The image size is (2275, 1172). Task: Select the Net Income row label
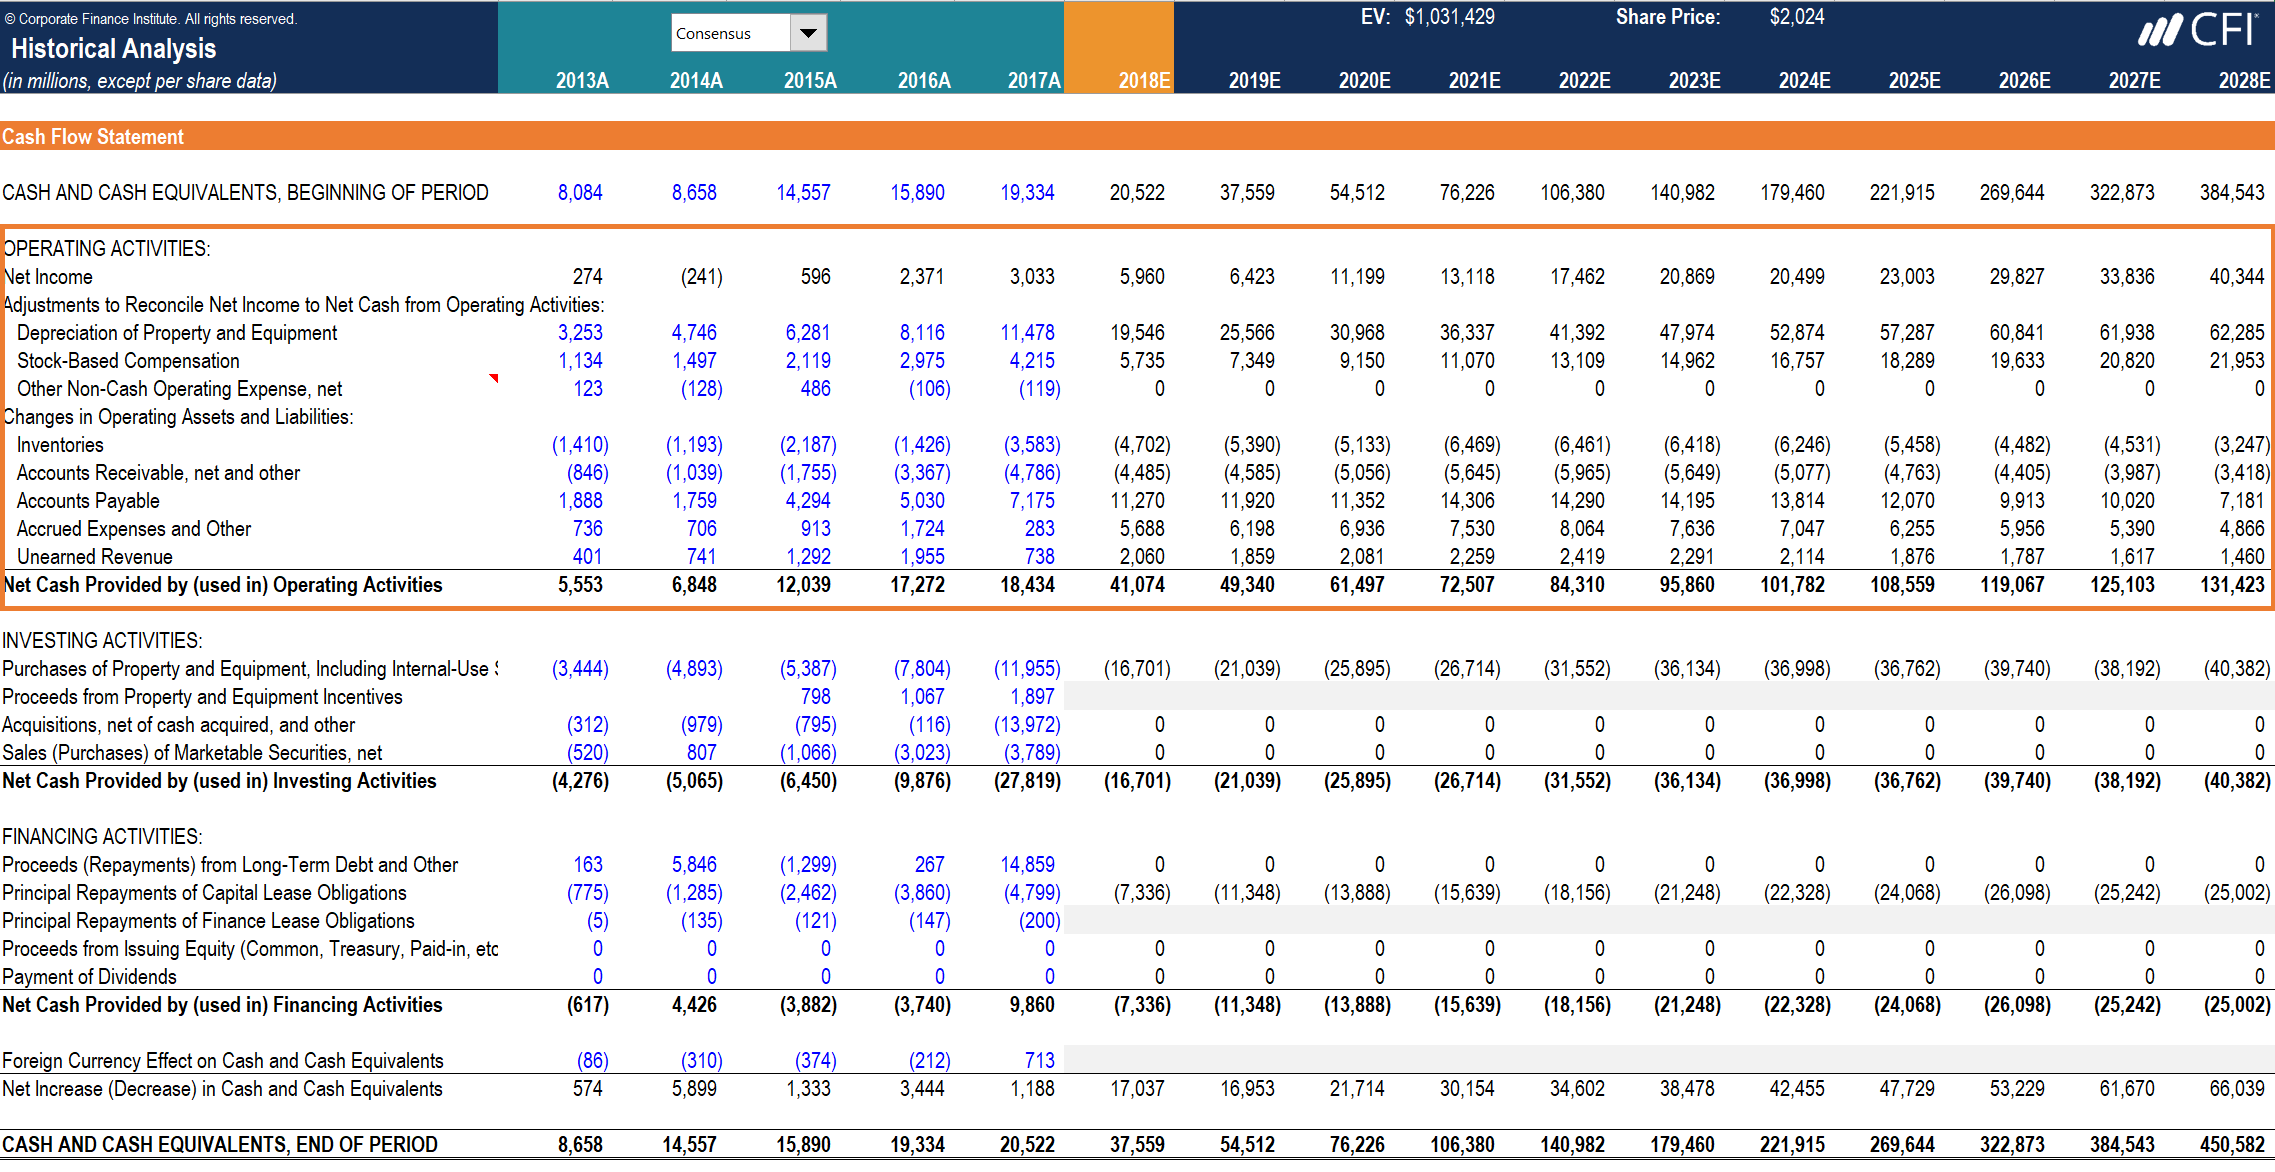pyautogui.click(x=49, y=276)
